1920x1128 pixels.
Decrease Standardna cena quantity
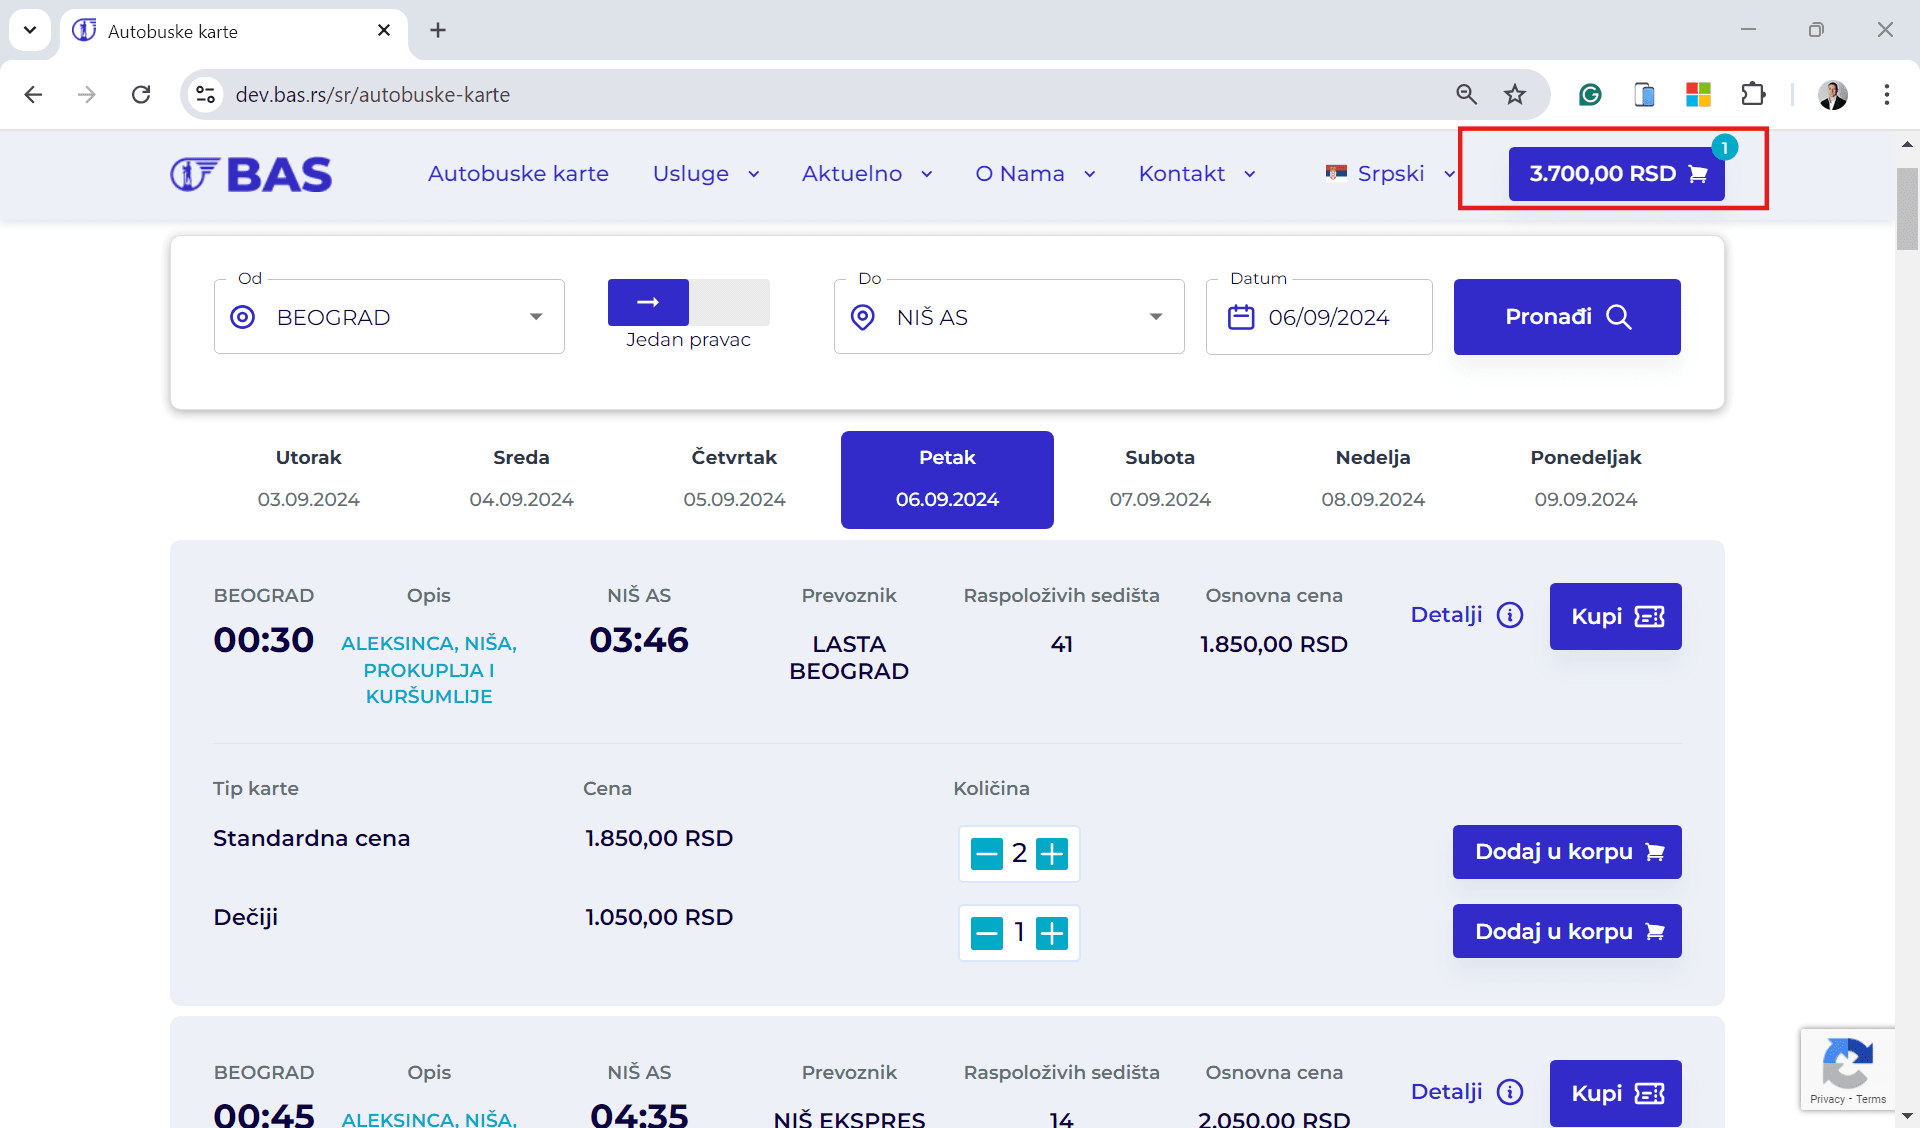coord(987,854)
